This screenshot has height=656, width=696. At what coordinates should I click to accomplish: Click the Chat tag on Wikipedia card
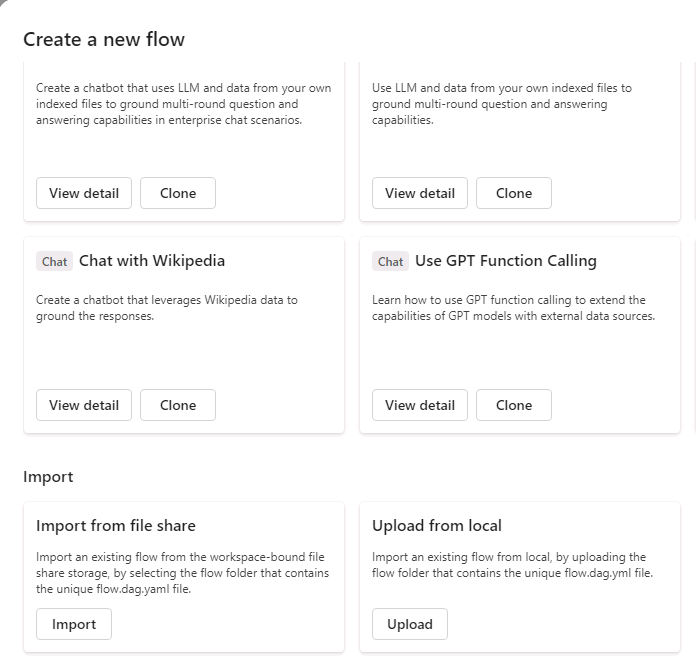[54, 261]
